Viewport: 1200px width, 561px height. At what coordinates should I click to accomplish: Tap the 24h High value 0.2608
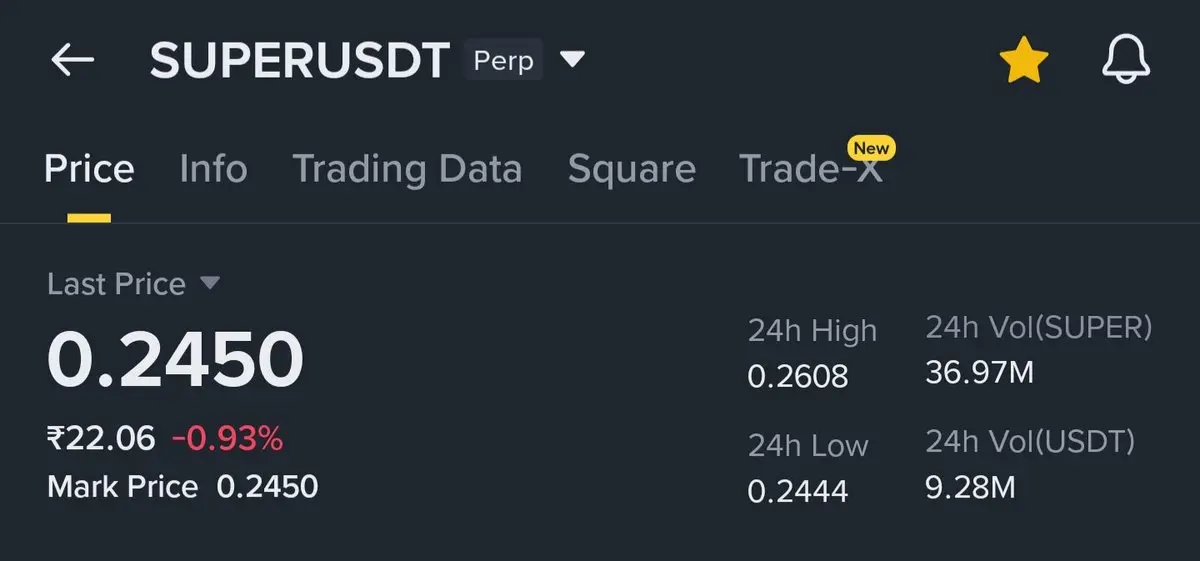(x=797, y=376)
